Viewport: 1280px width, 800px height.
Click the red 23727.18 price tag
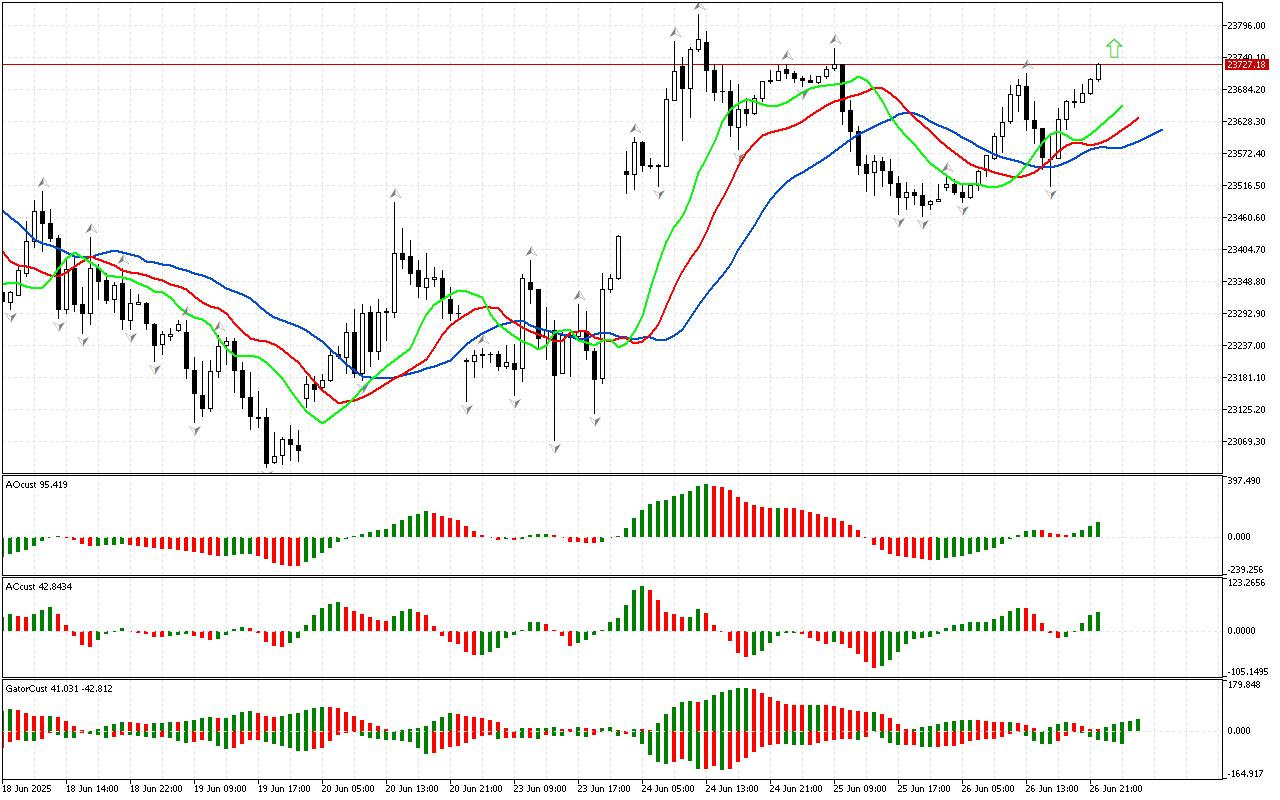pos(1246,64)
